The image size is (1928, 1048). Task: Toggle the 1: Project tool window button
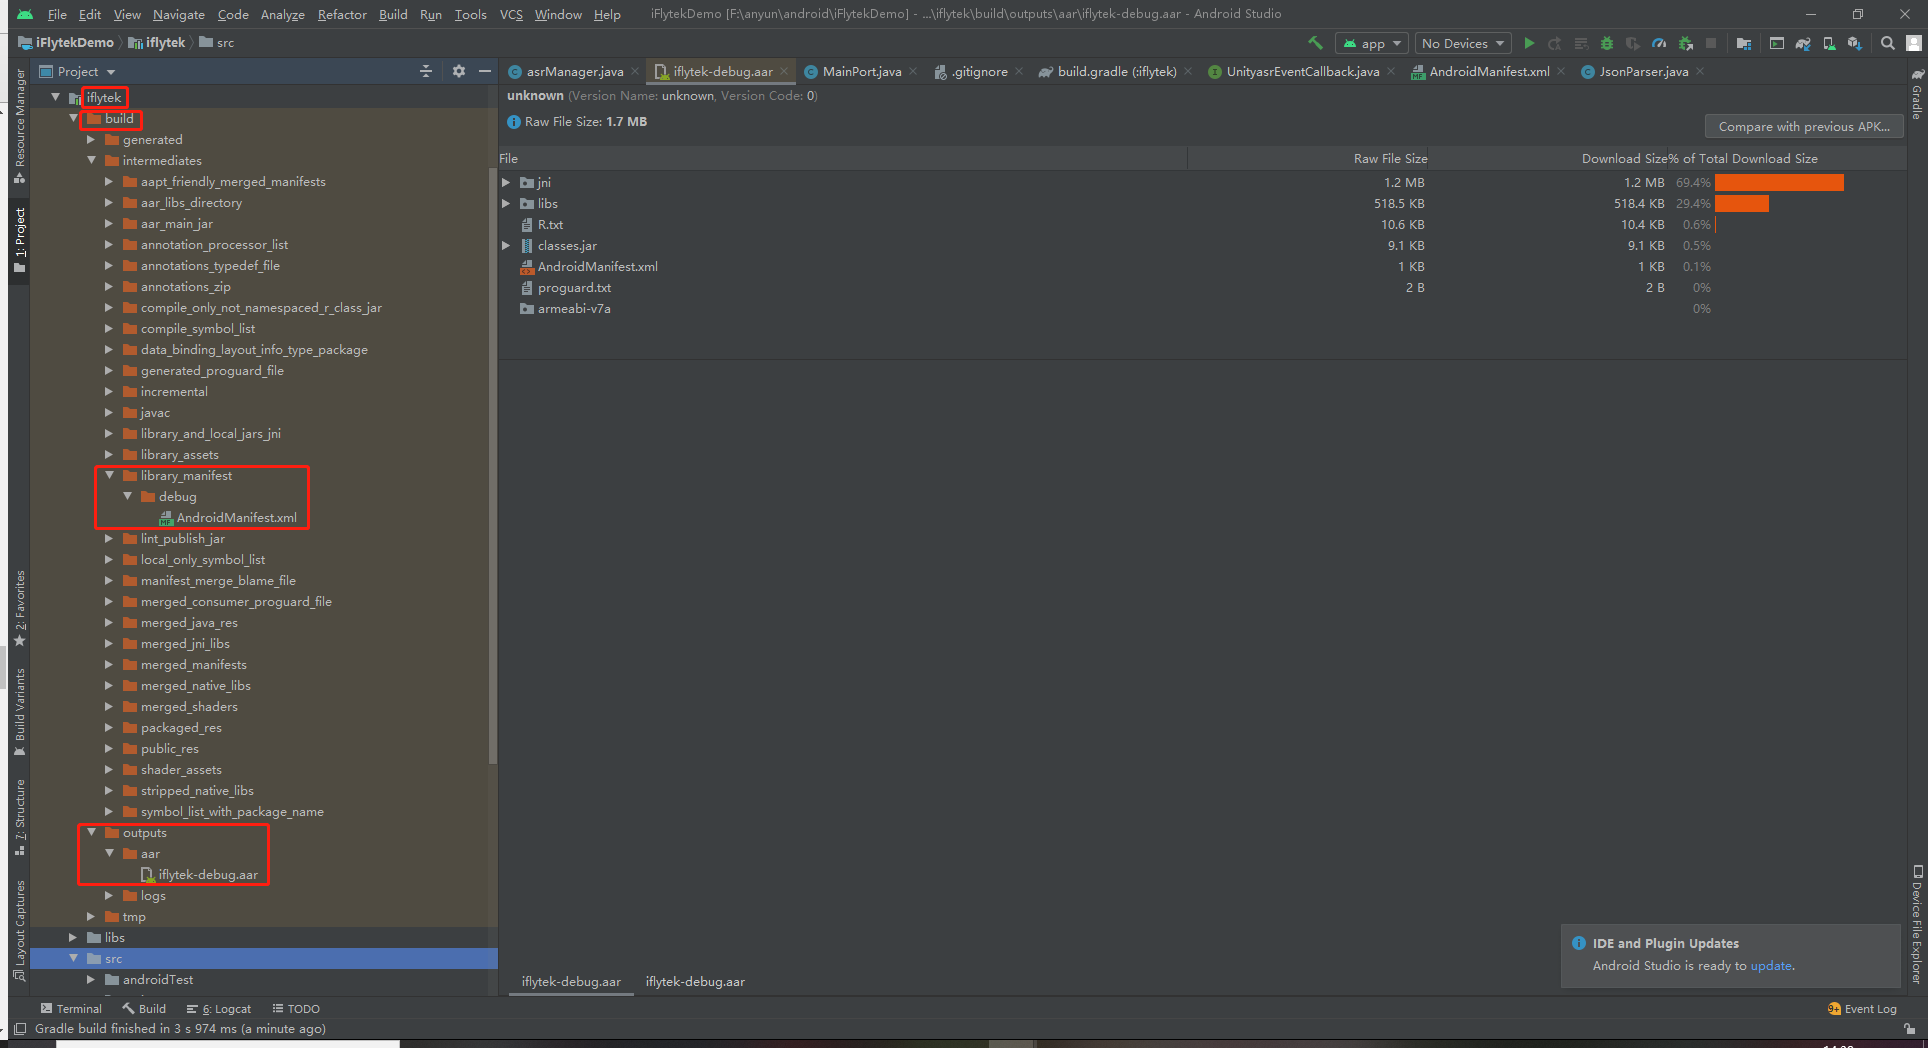(19, 240)
